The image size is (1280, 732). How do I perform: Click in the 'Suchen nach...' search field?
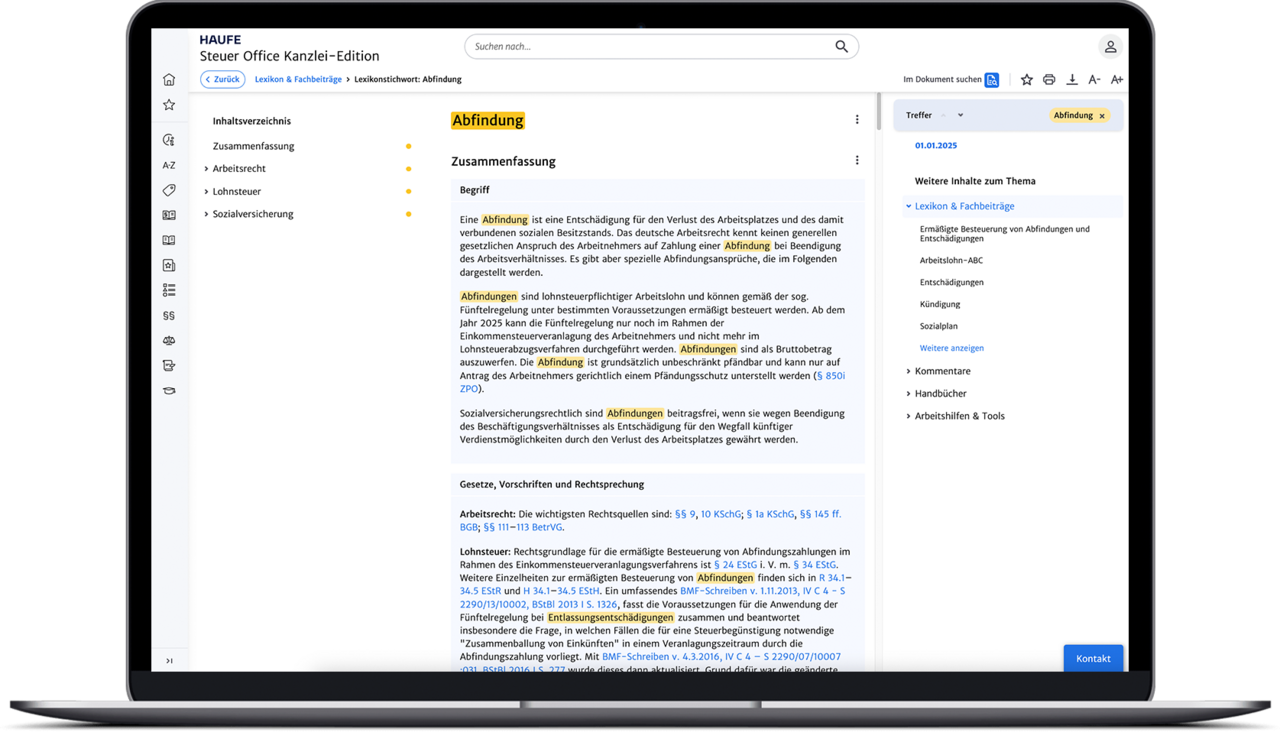coord(650,47)
